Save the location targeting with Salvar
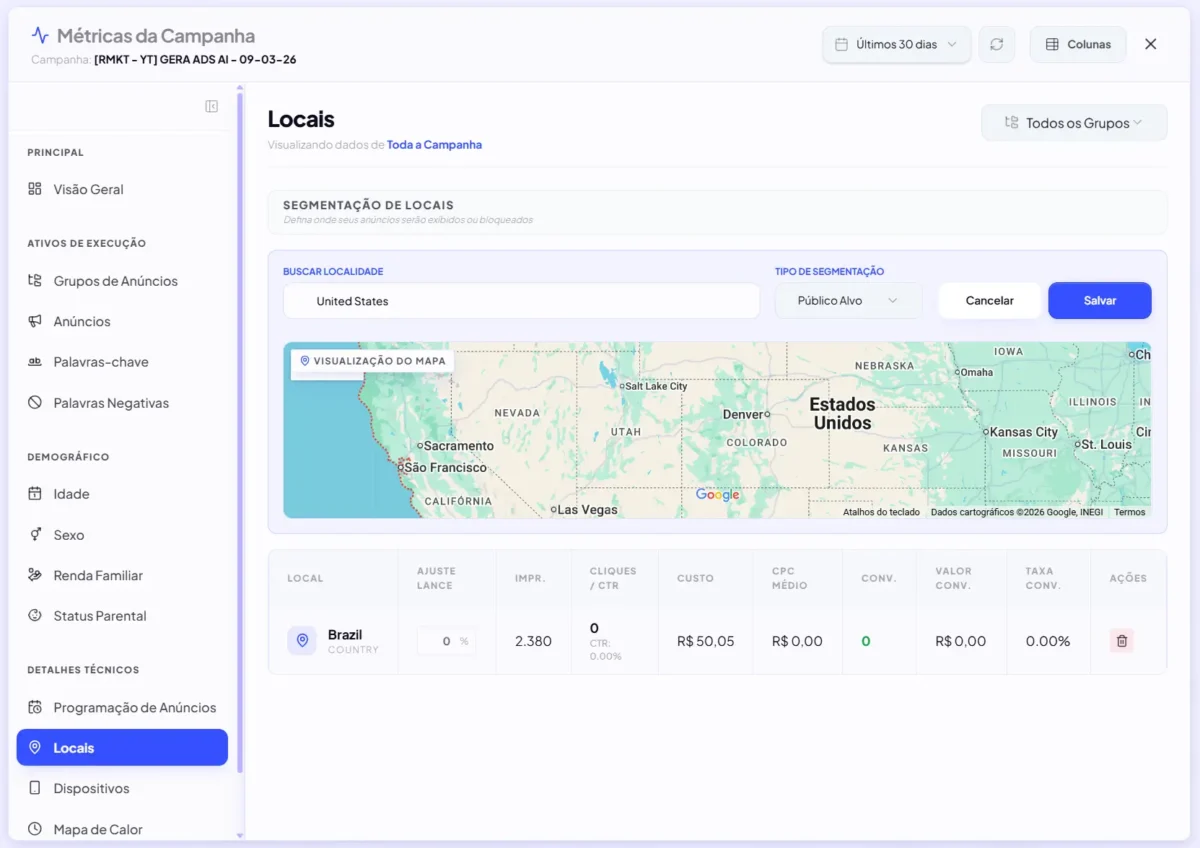Viewport: 1200px width, 848px height. (1099, 300)
